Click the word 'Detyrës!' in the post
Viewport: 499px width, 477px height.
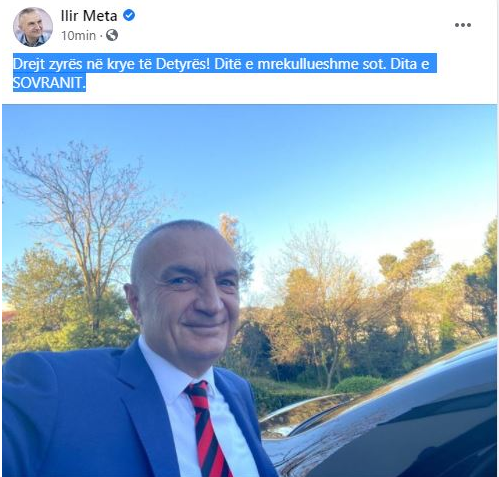183,64
